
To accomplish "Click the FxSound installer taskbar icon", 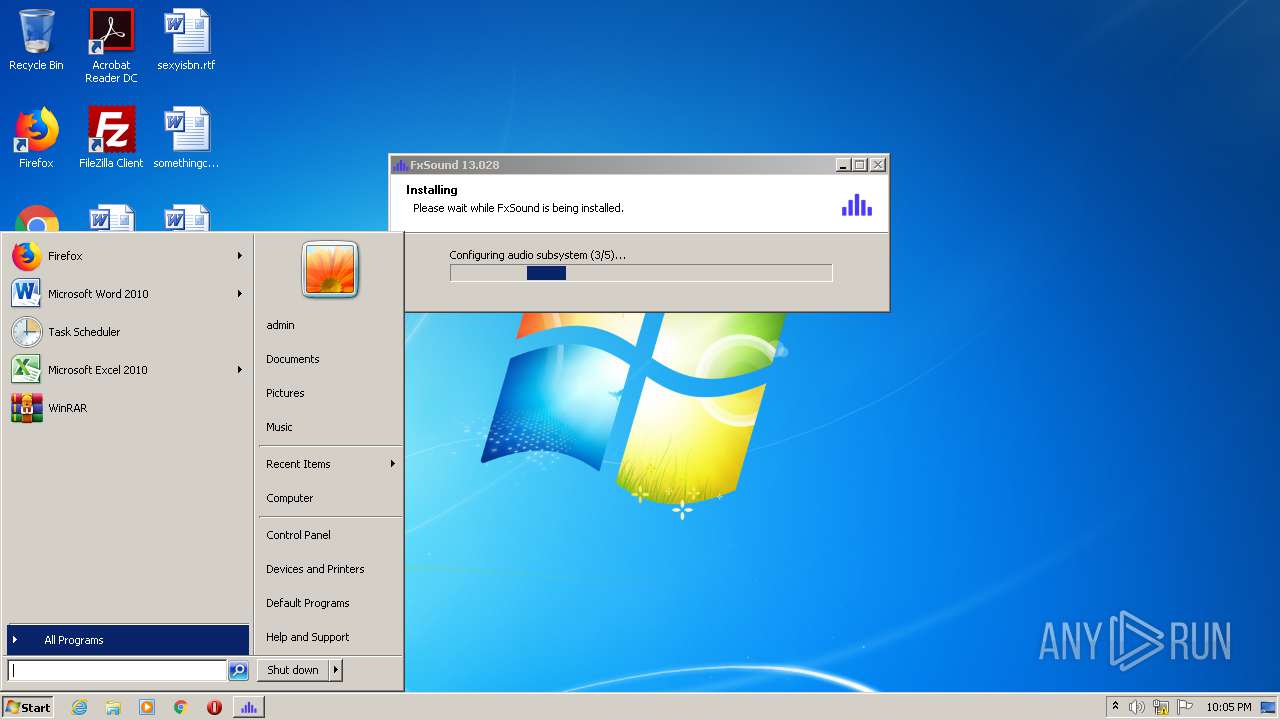I will [x=248, y=707].
